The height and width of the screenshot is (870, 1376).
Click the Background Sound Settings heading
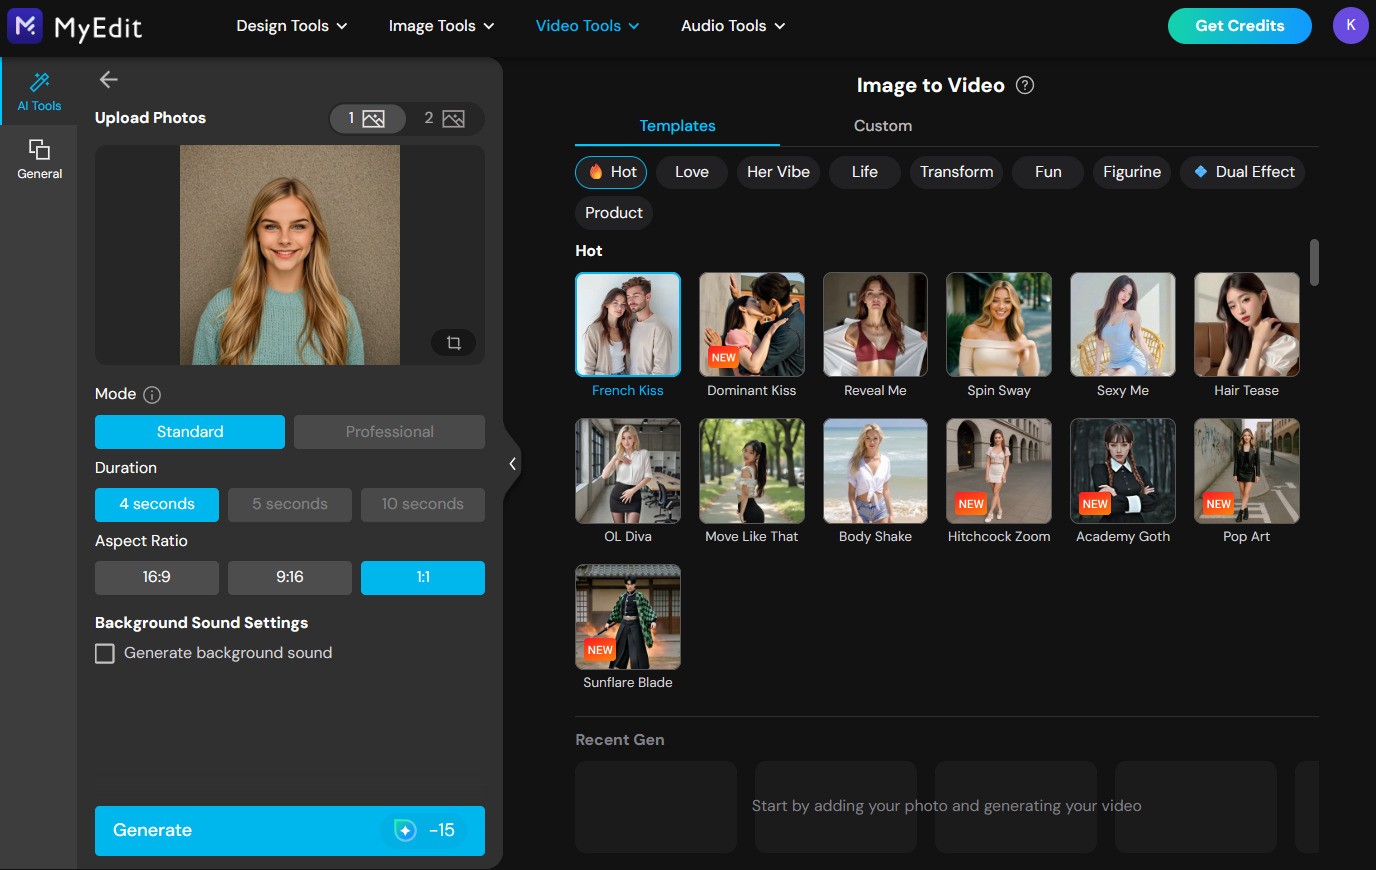[201, 623]
